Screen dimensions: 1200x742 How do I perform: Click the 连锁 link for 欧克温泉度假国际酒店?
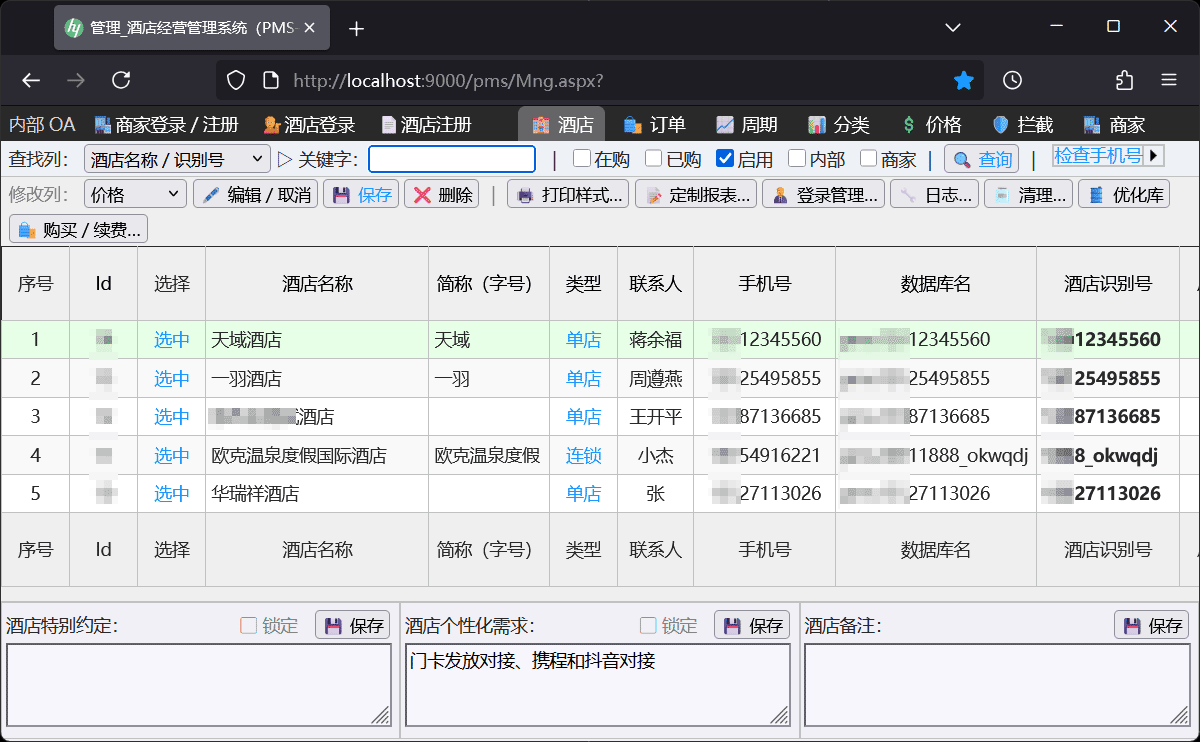(583, 455)
